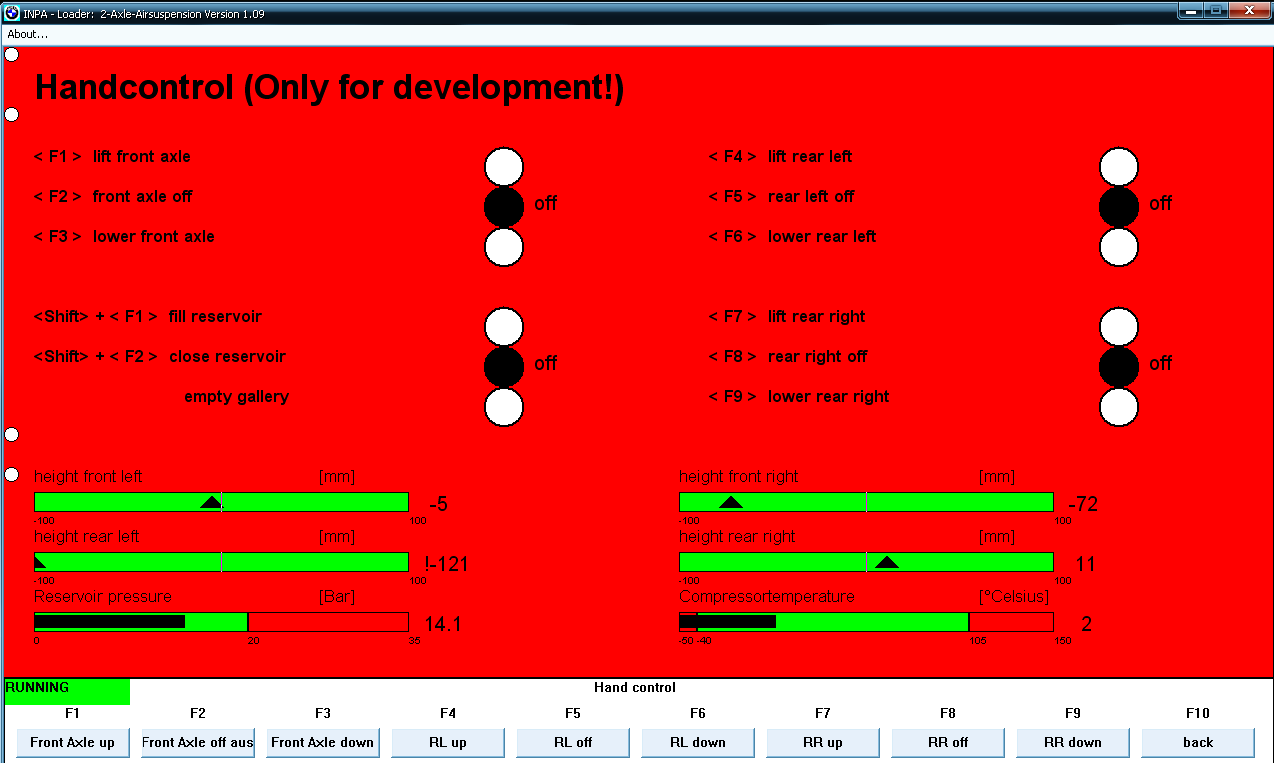Screen dimensions: 1274x763
Task: Click the rear right height value 11
Action: (x=1085, y=565)
